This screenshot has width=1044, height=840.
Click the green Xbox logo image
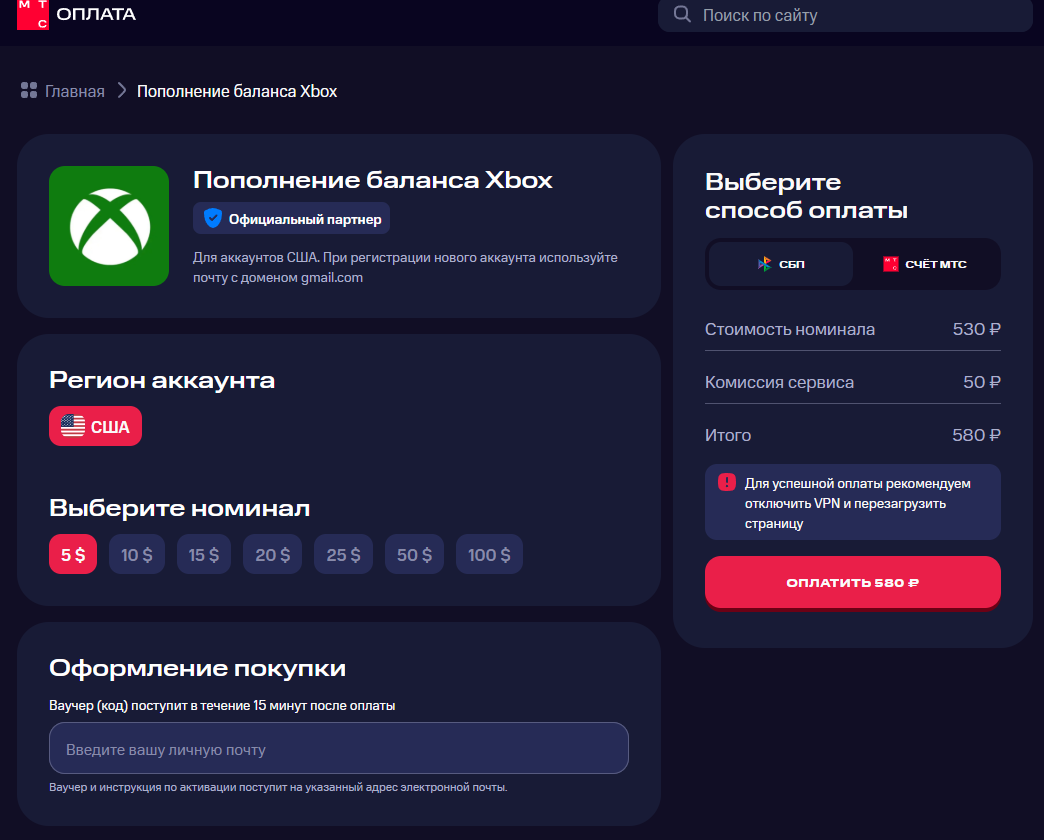coord(109,226)
